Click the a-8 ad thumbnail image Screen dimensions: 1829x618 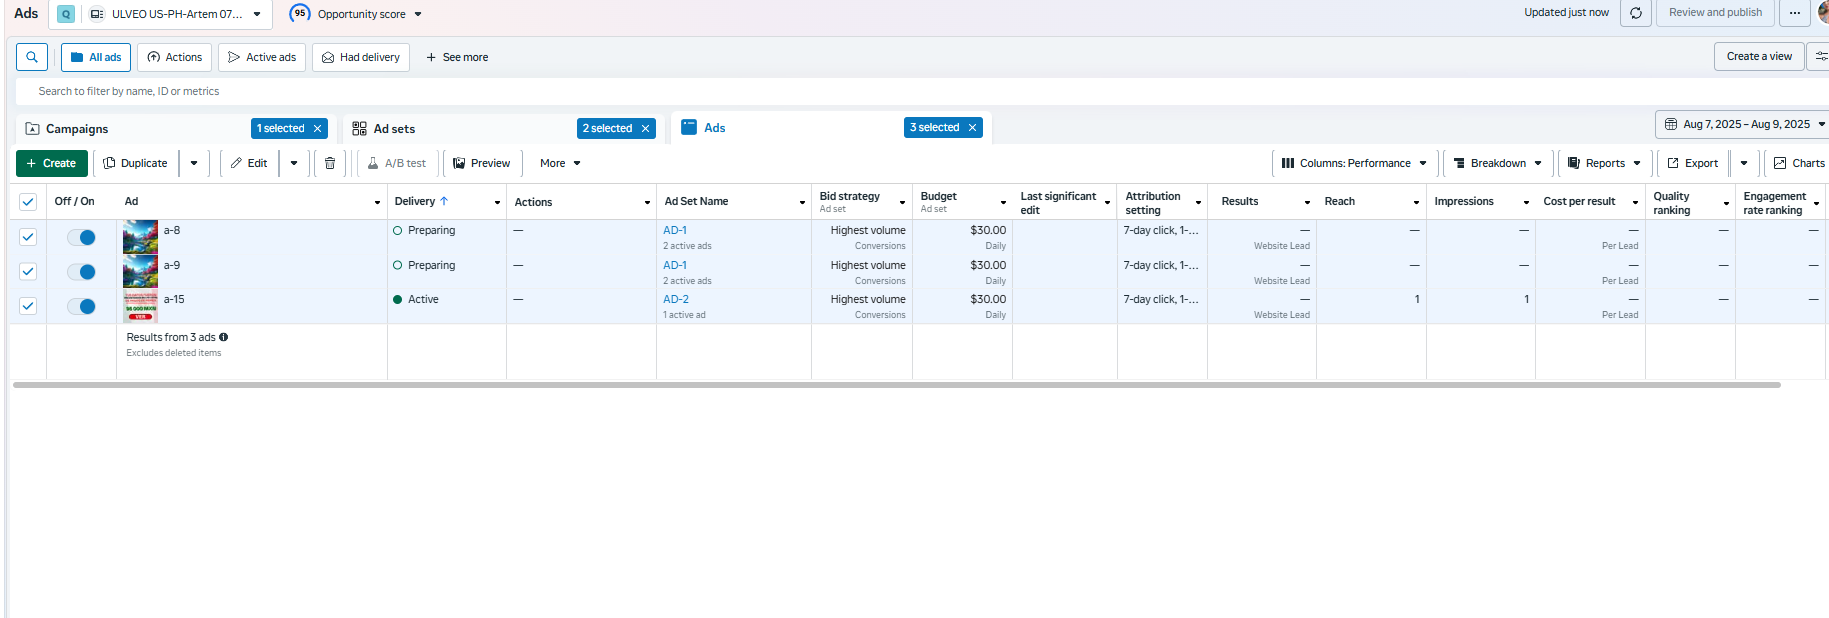[x=140, y=237]
